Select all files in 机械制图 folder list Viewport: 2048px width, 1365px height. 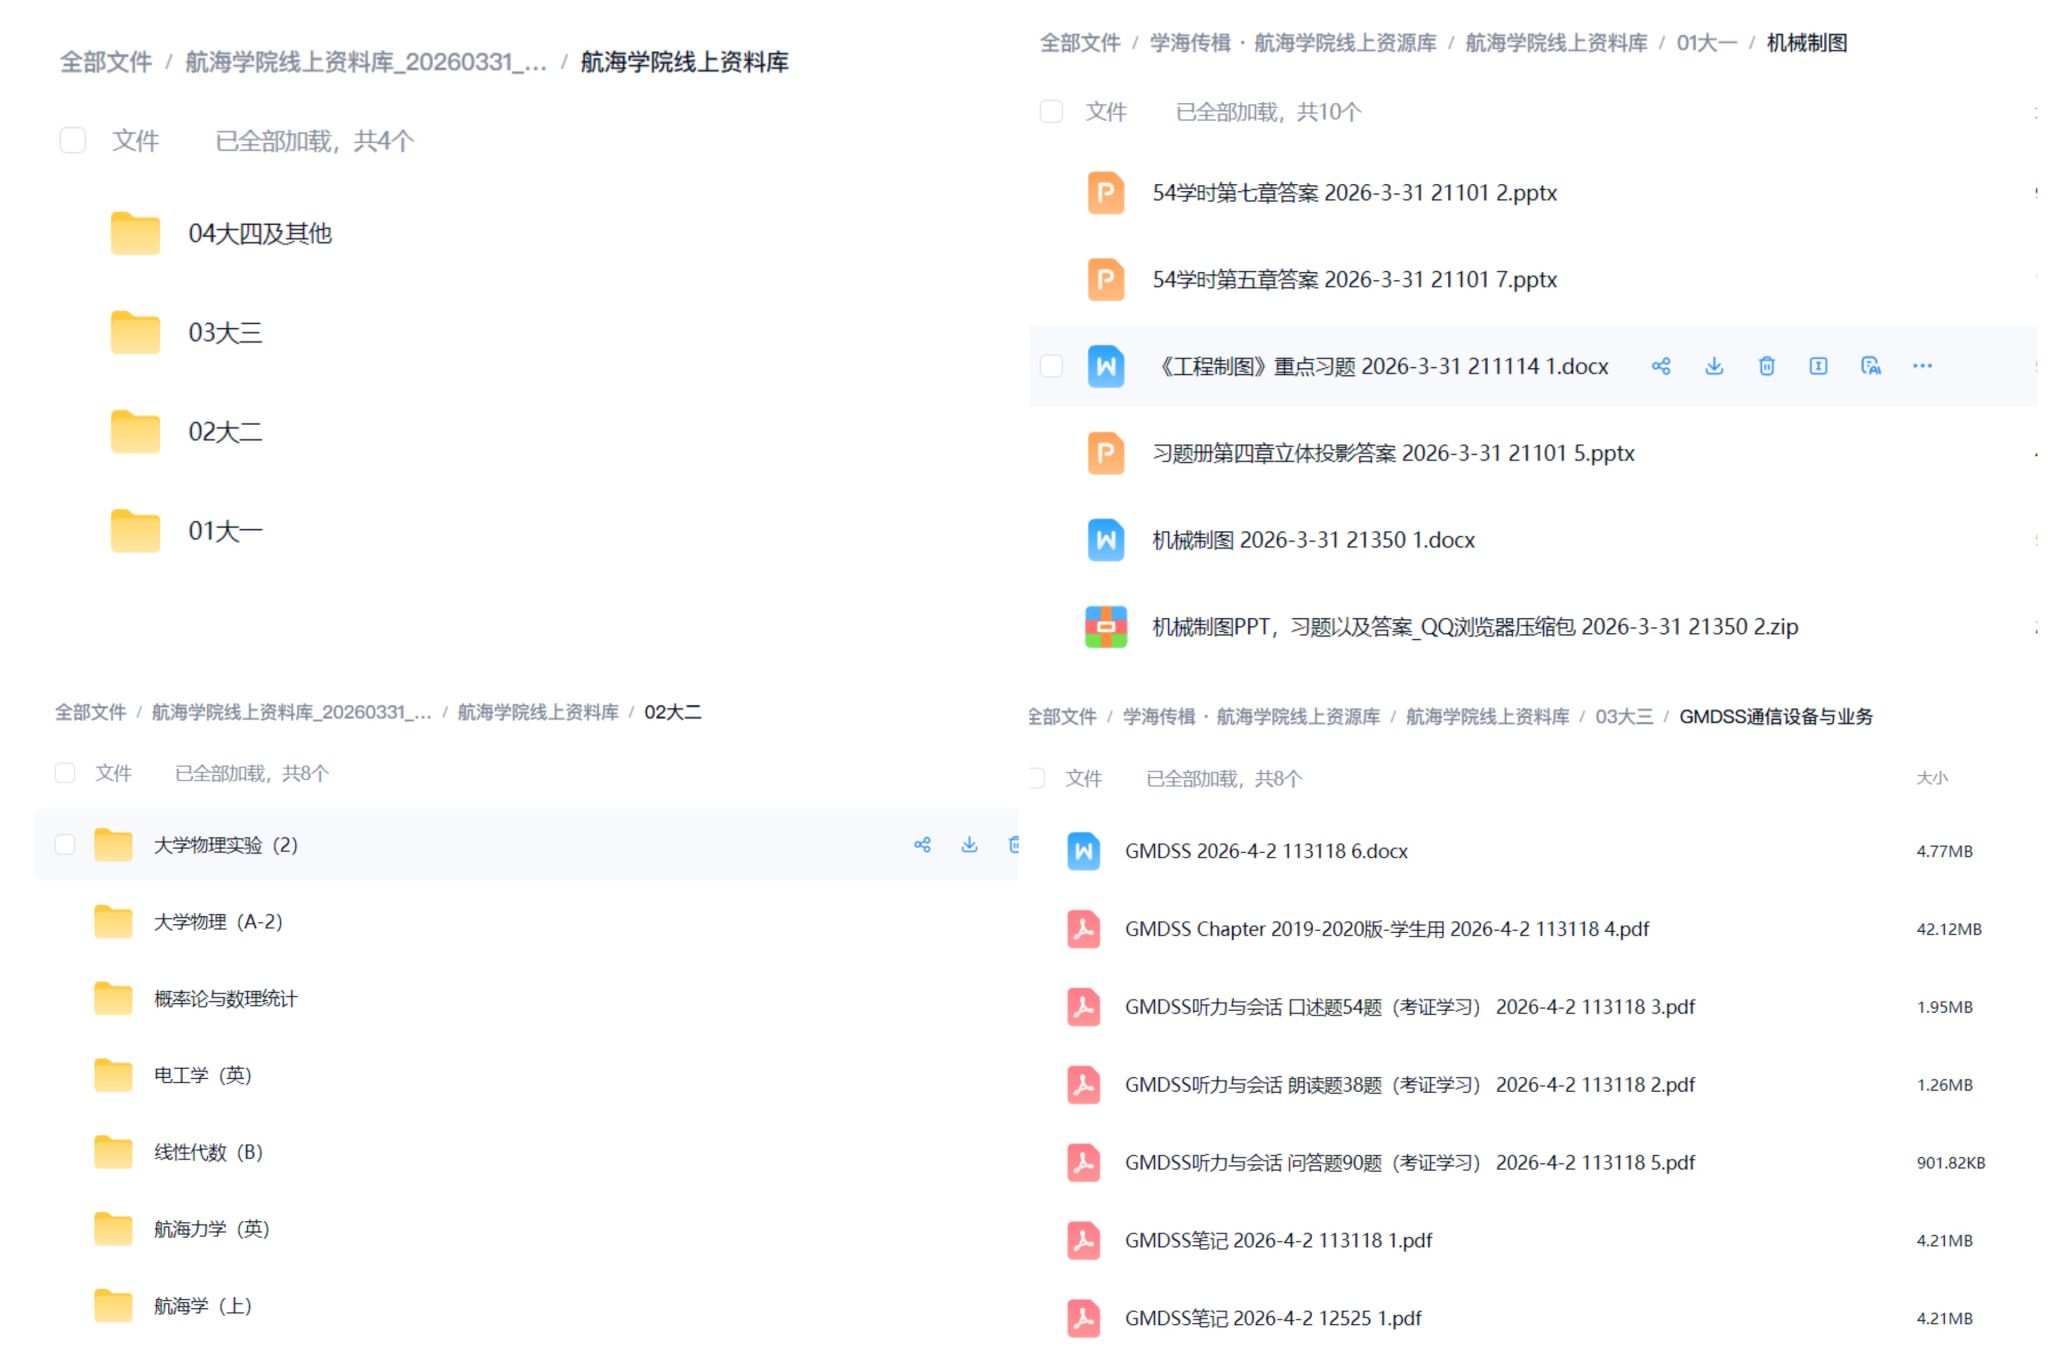(x=1051, y=112)
